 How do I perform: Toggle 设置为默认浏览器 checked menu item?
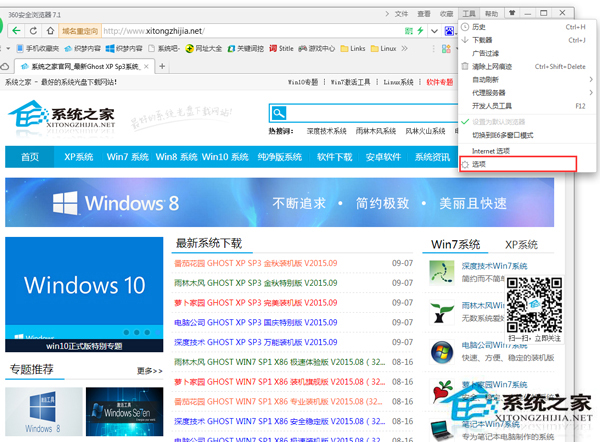(x=507, y=121)
